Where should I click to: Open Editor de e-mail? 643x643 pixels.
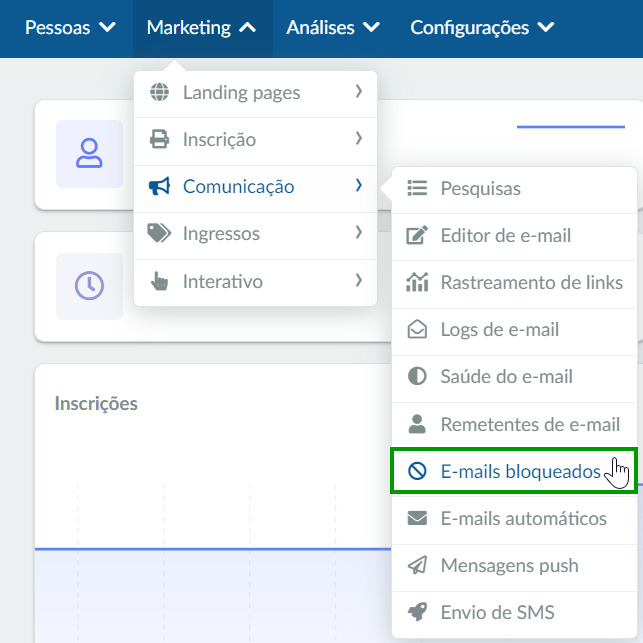point(514,237)
